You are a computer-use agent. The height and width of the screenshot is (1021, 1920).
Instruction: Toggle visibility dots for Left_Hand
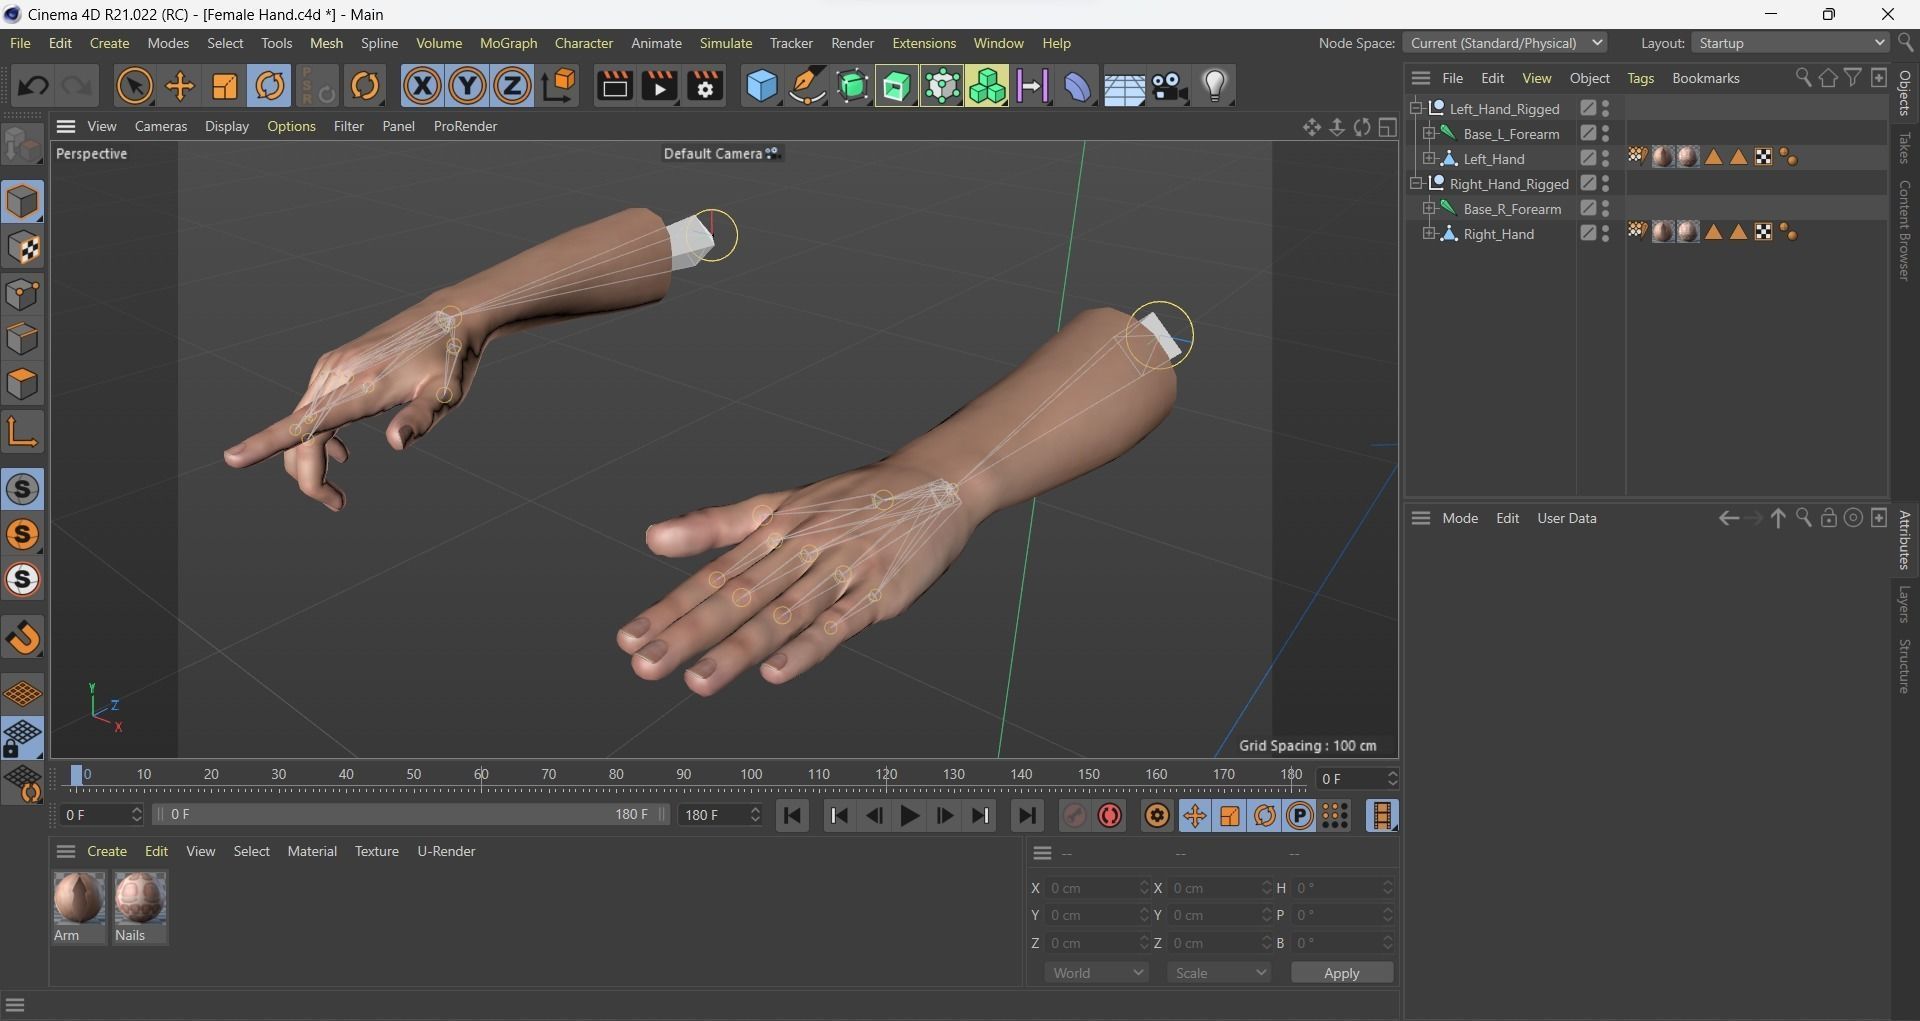pos(1605,158)
